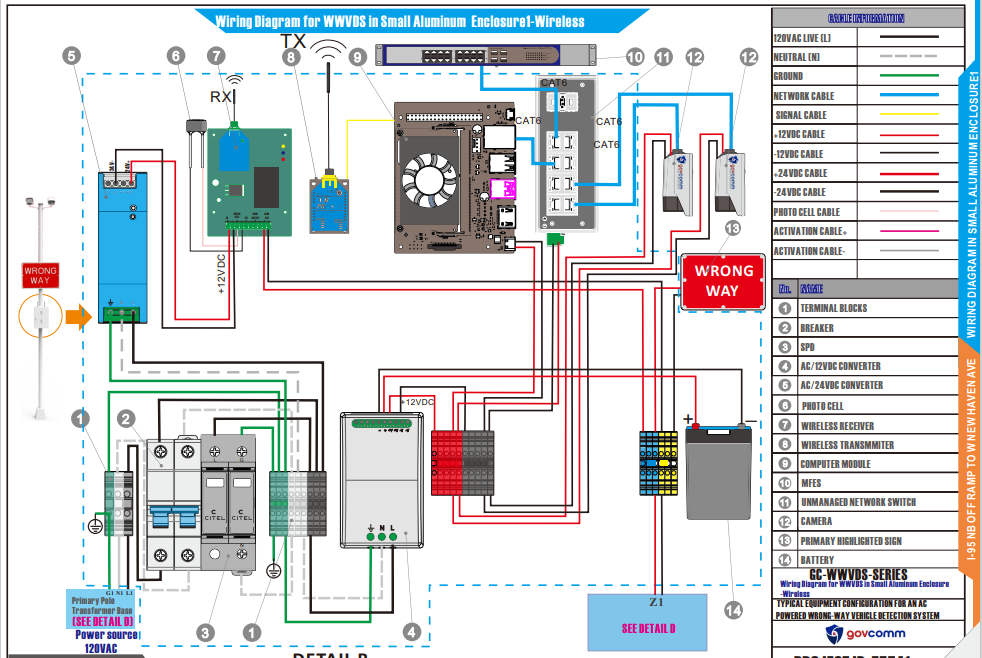The width and height of the screenshot is (982, 658).
Task: Click the diagram title banner
Action: pyautogui.click(x=421, y=21)
